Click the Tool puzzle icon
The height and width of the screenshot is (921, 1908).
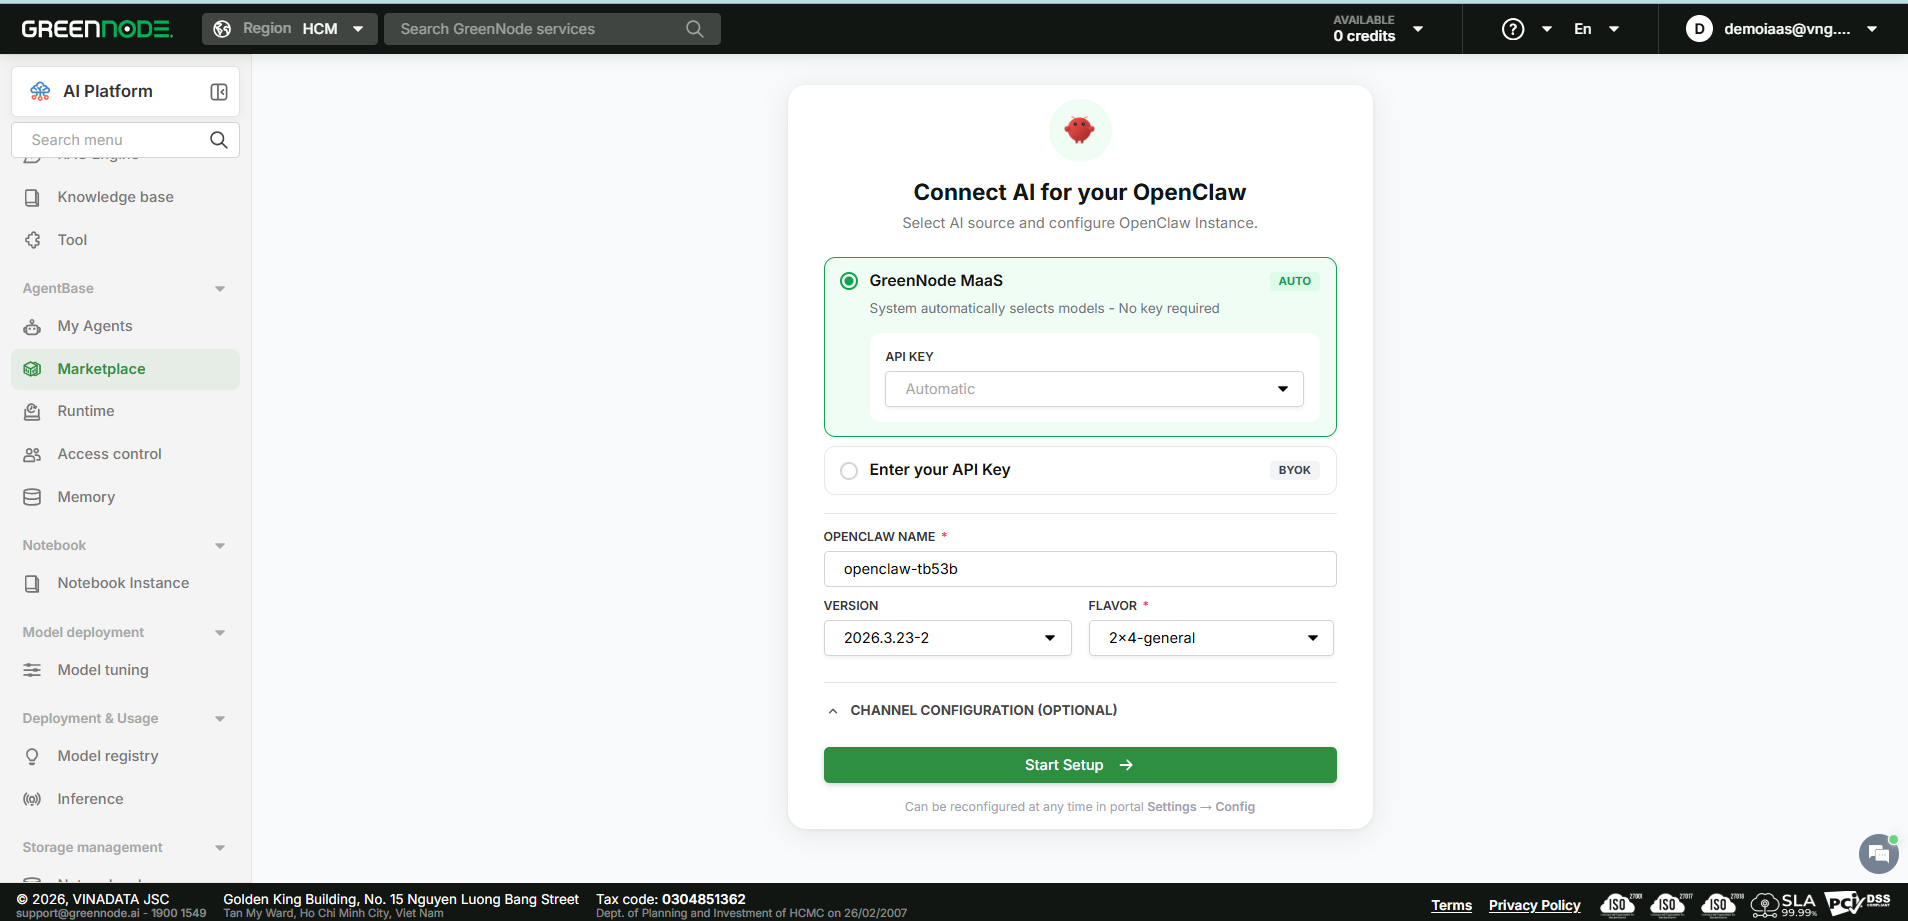point(32,240)
